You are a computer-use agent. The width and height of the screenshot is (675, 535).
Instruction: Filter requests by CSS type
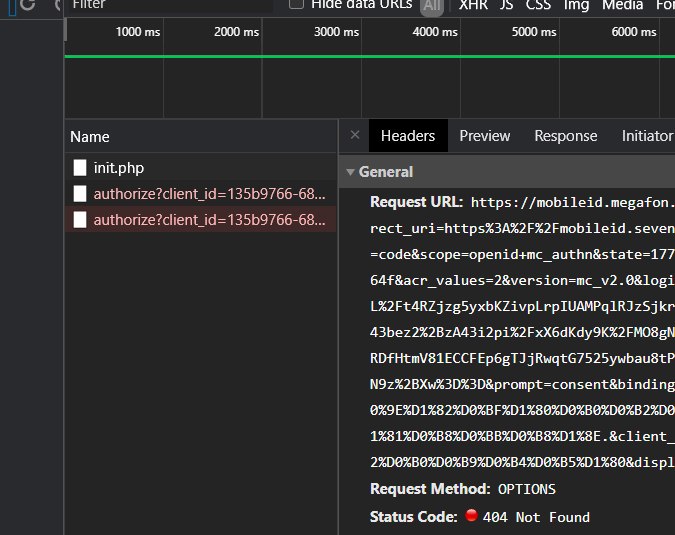[x=538, y=5]
